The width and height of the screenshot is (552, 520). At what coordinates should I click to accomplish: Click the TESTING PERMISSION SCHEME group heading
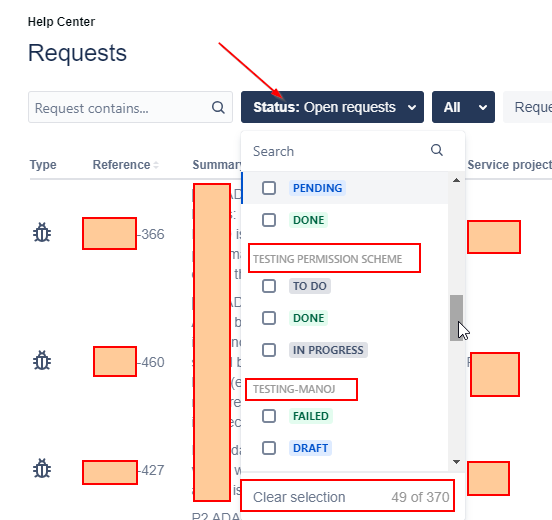click(327, 259)
